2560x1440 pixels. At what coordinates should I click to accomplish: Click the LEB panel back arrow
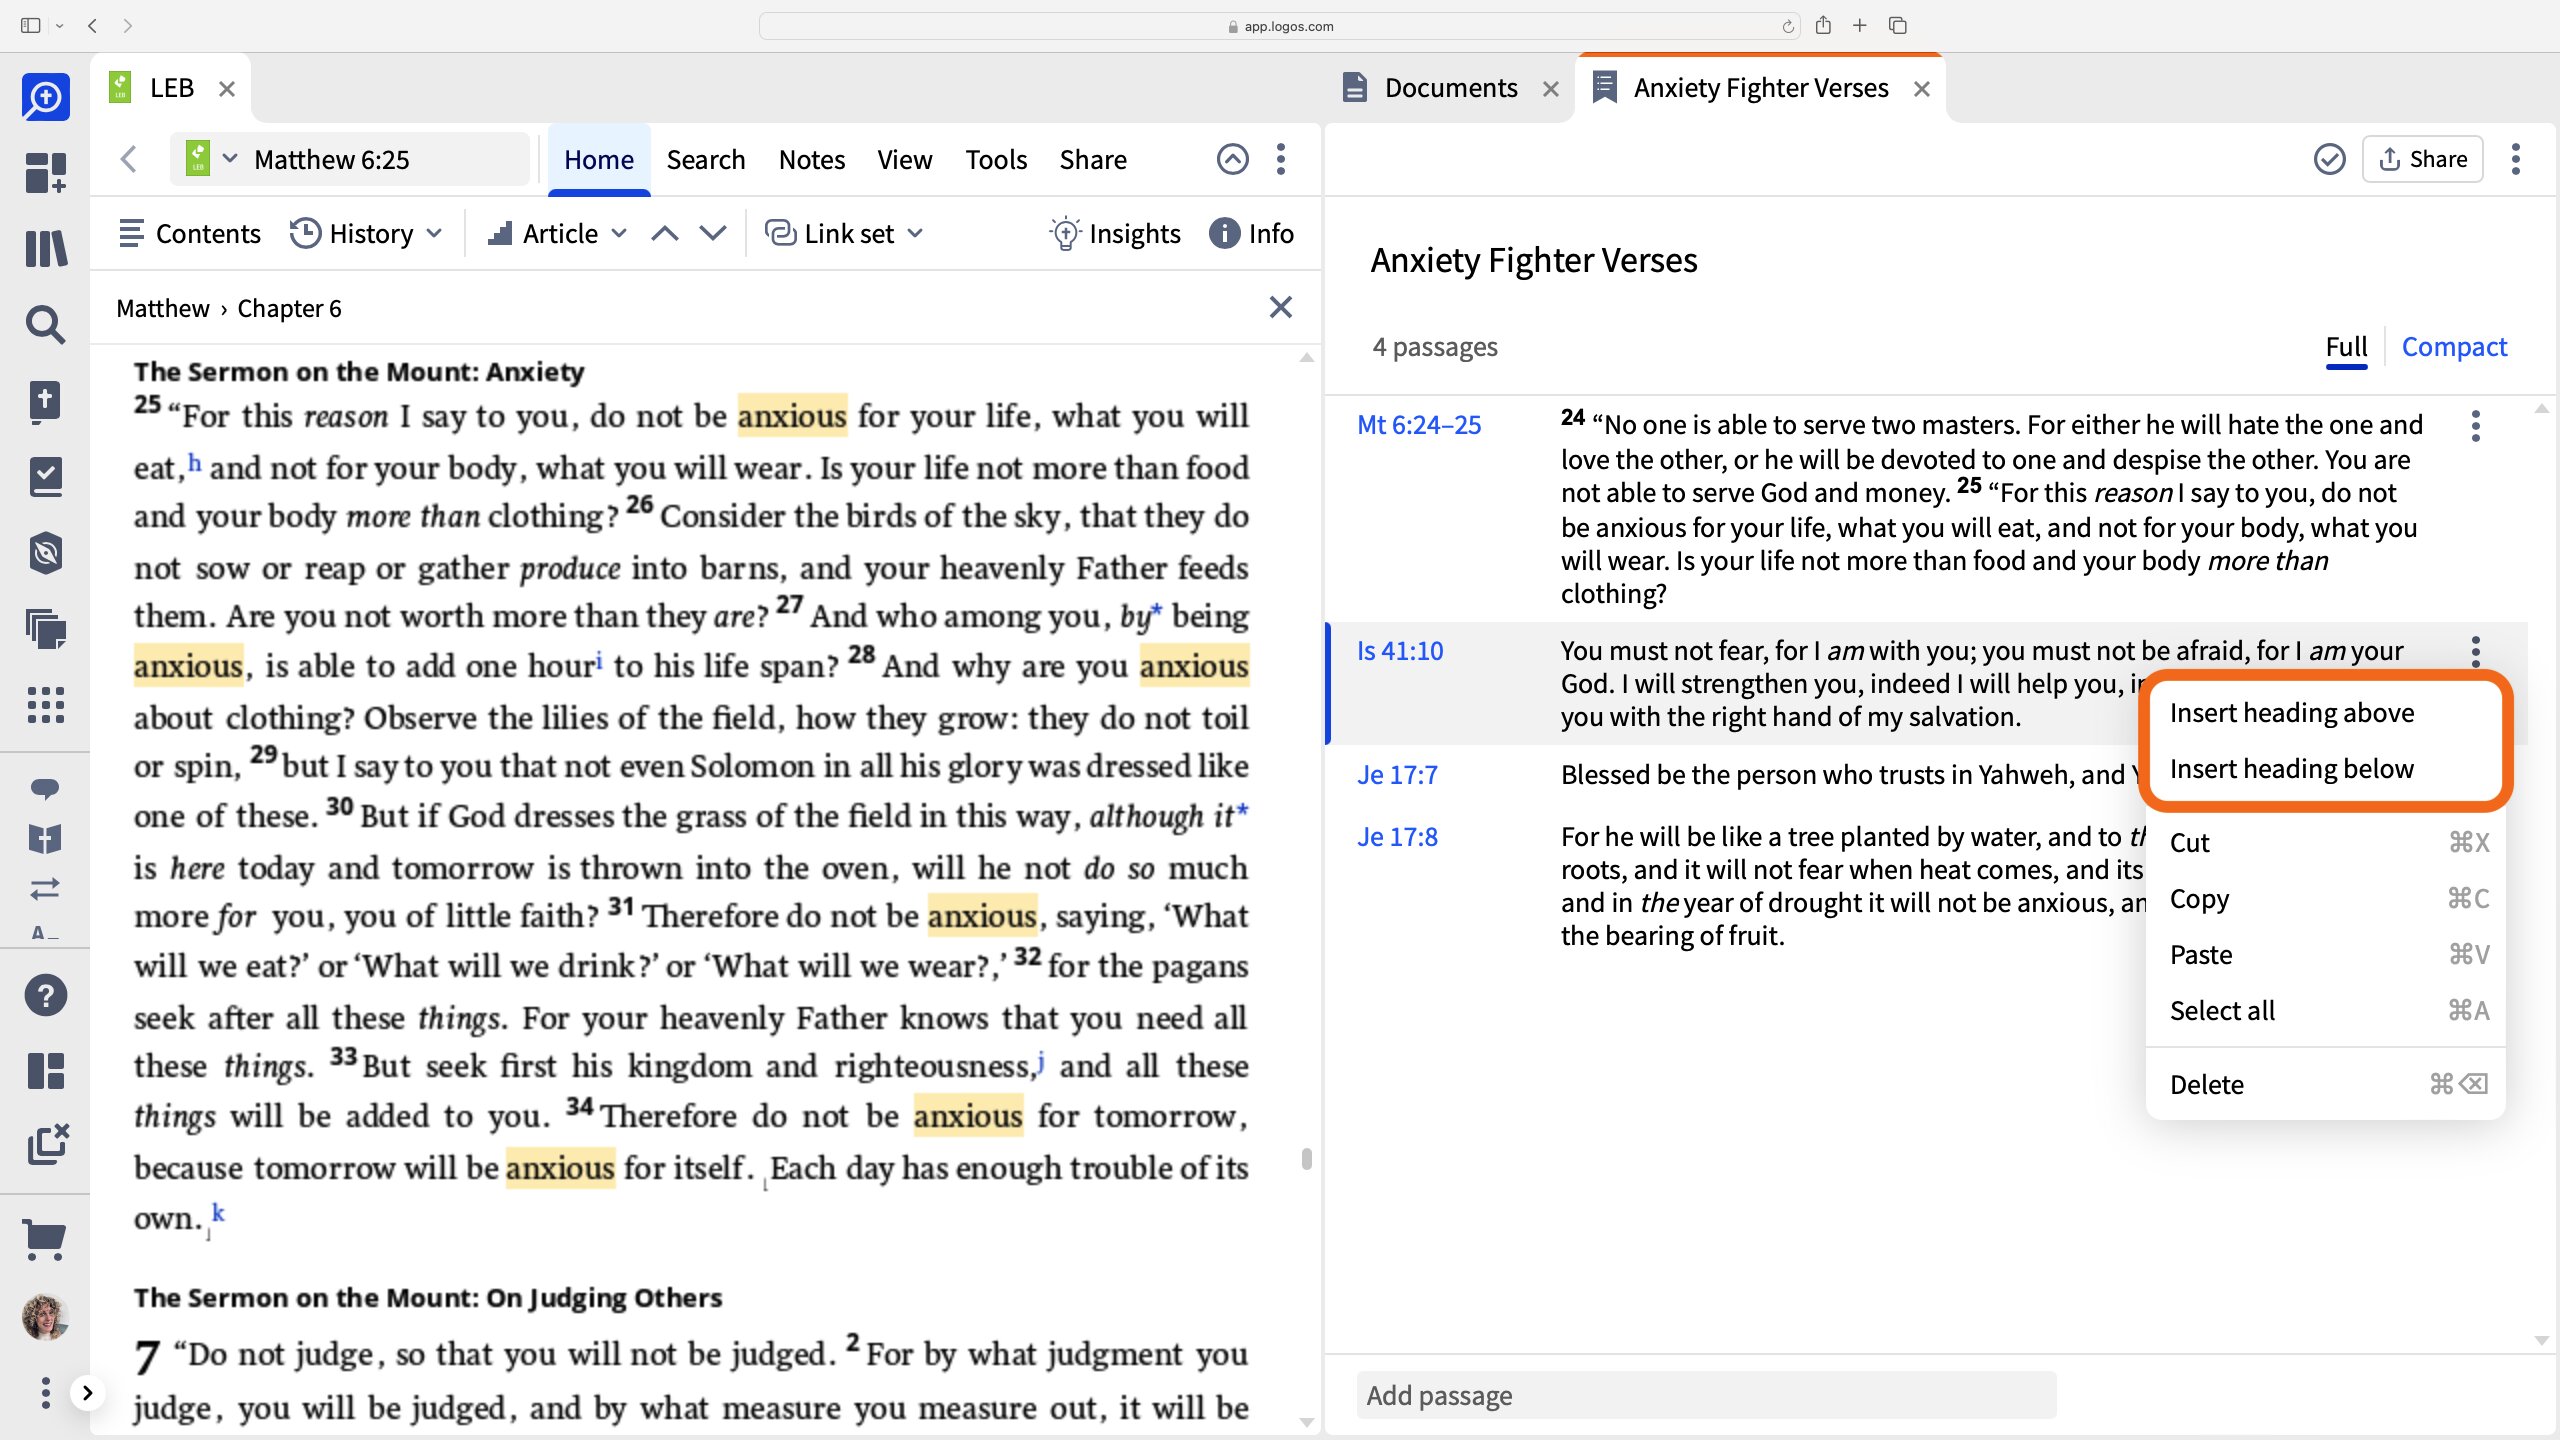pyautogui.click(x=129, y=159)
